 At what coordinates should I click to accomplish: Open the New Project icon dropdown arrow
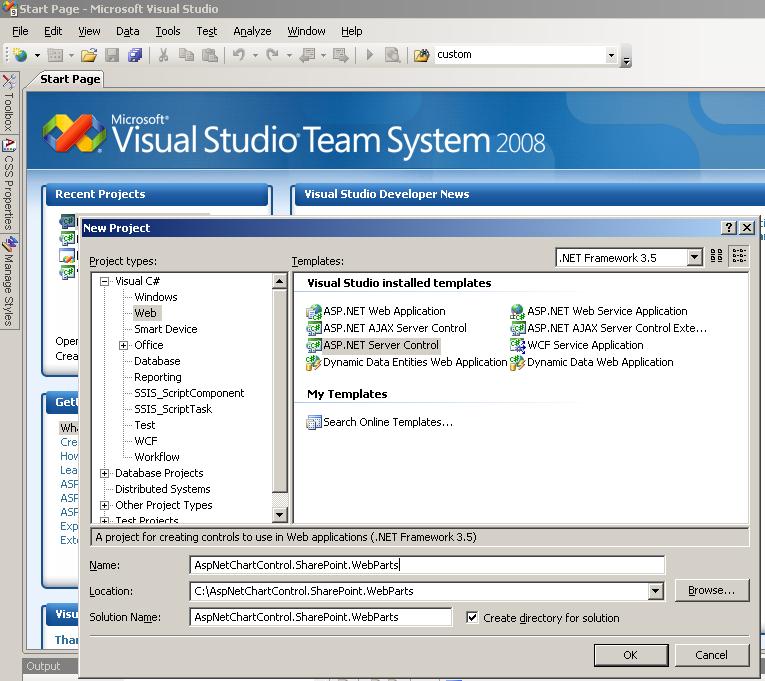pyautogui.click(x=37, y=55)
